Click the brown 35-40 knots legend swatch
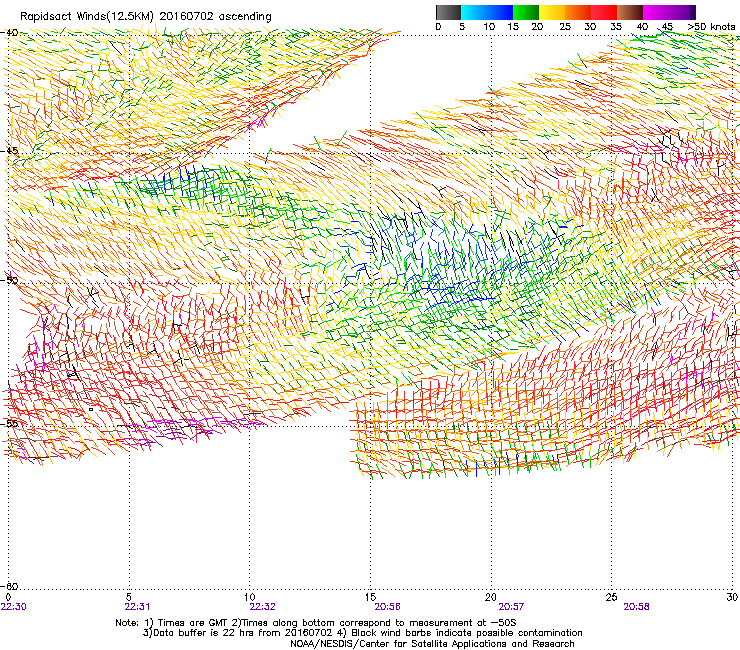740x650 pixels. tap(630, 12)
